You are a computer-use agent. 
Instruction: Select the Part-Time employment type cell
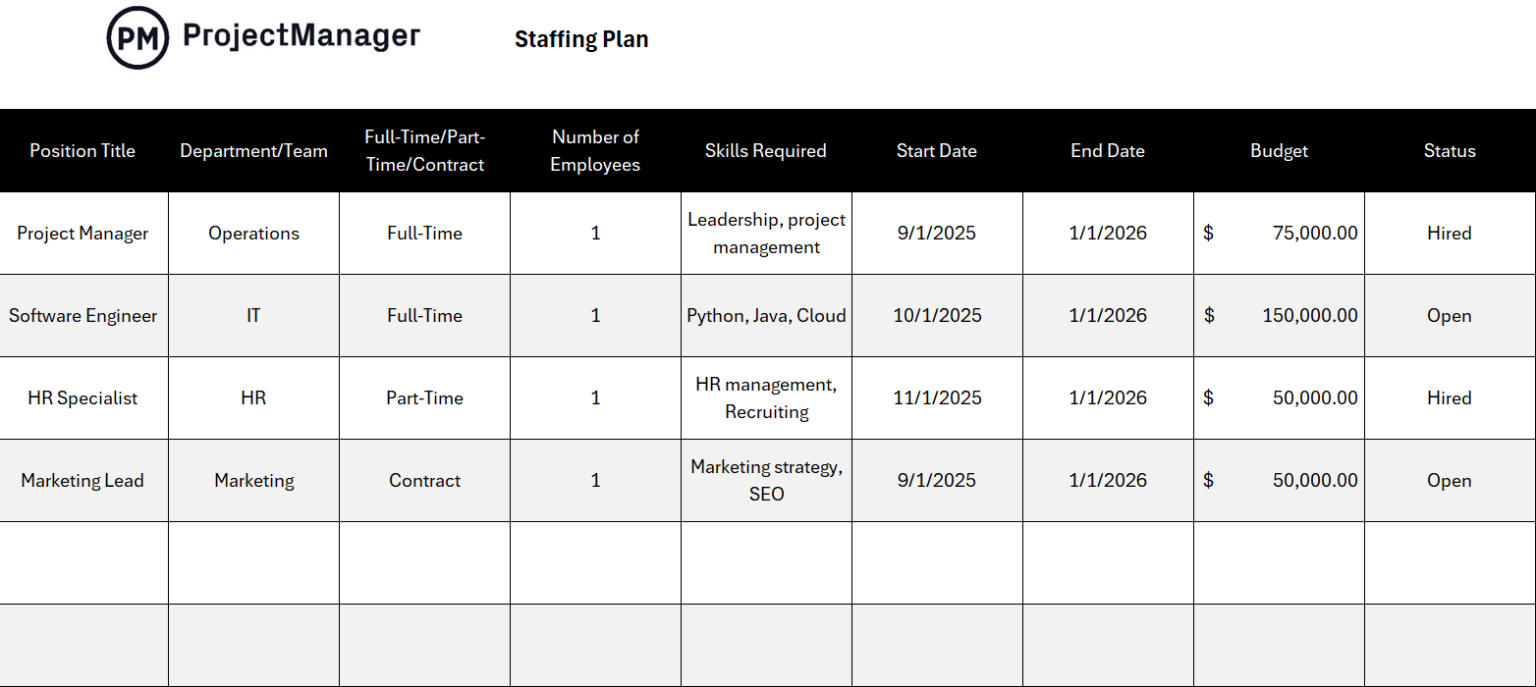tap(425, 398)
